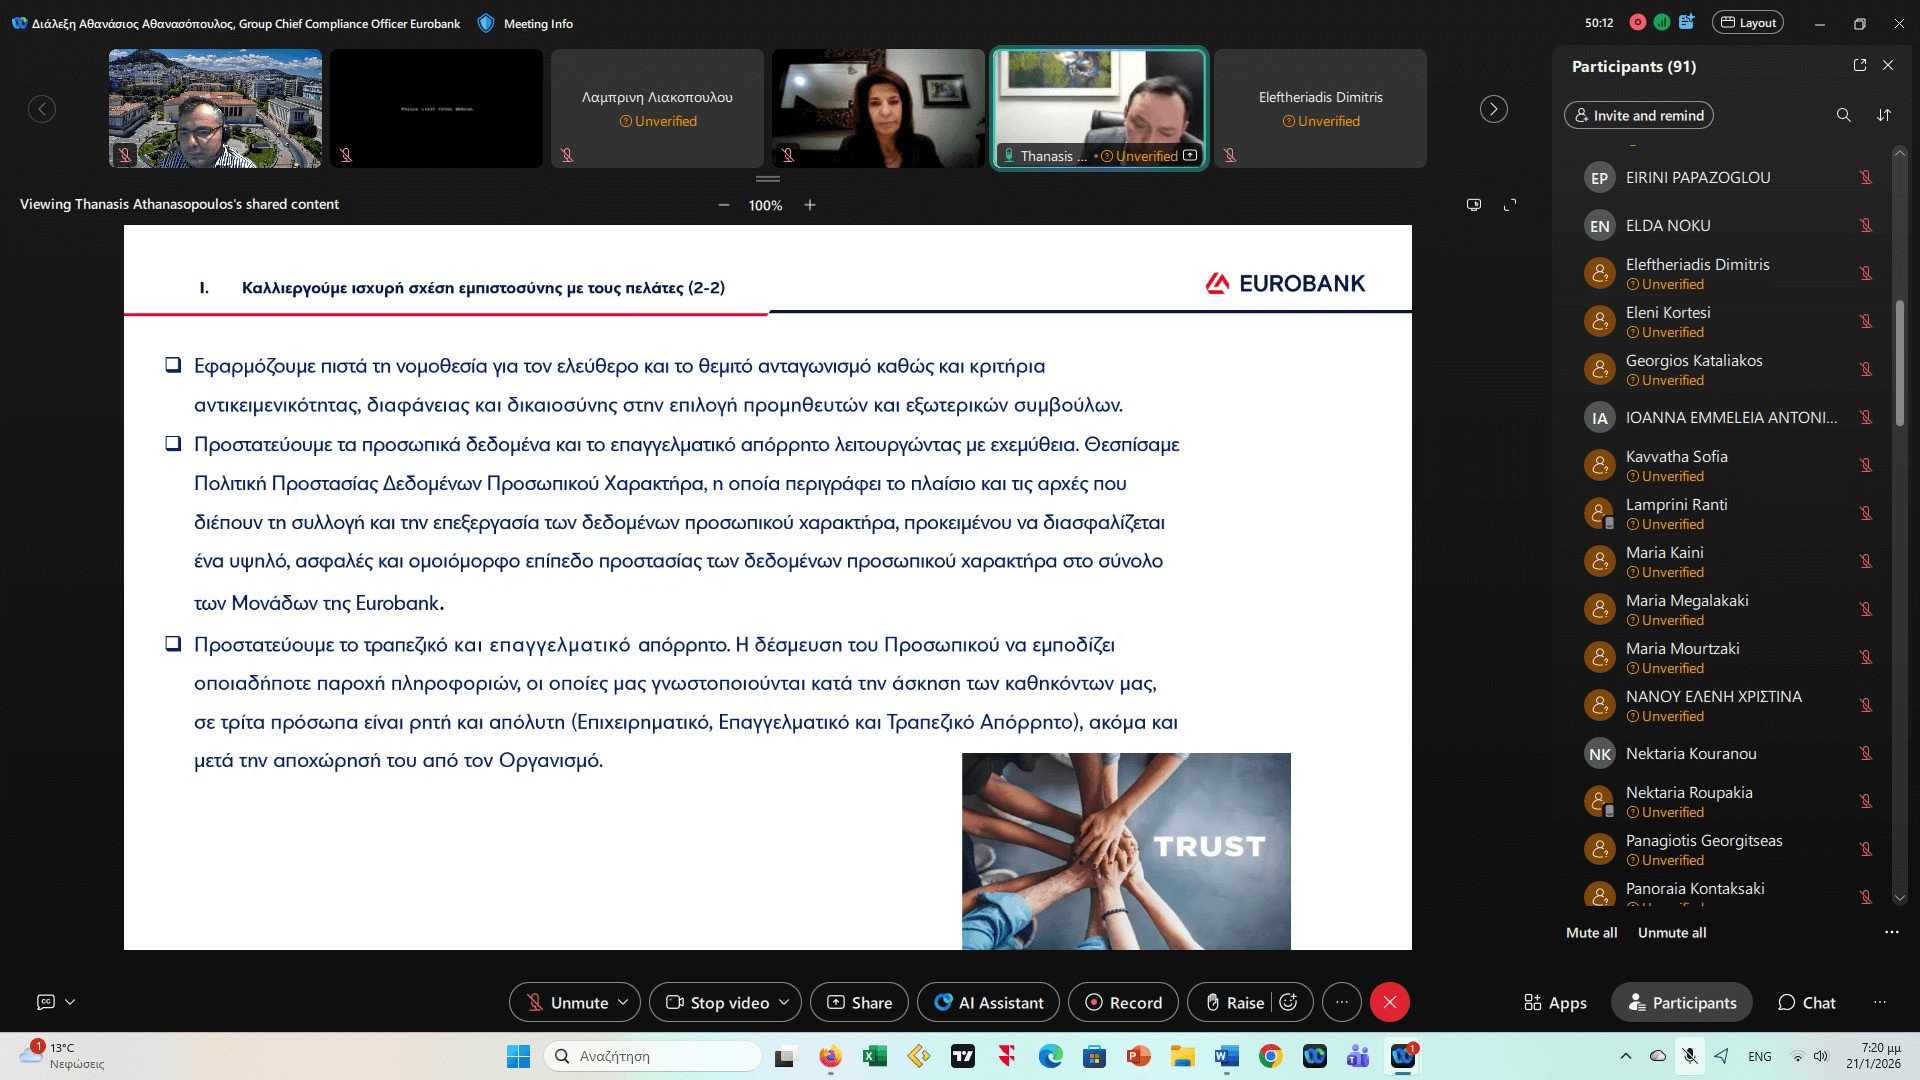
Task: Toggle Unmute microphone button
Action: coord(567,1002)
